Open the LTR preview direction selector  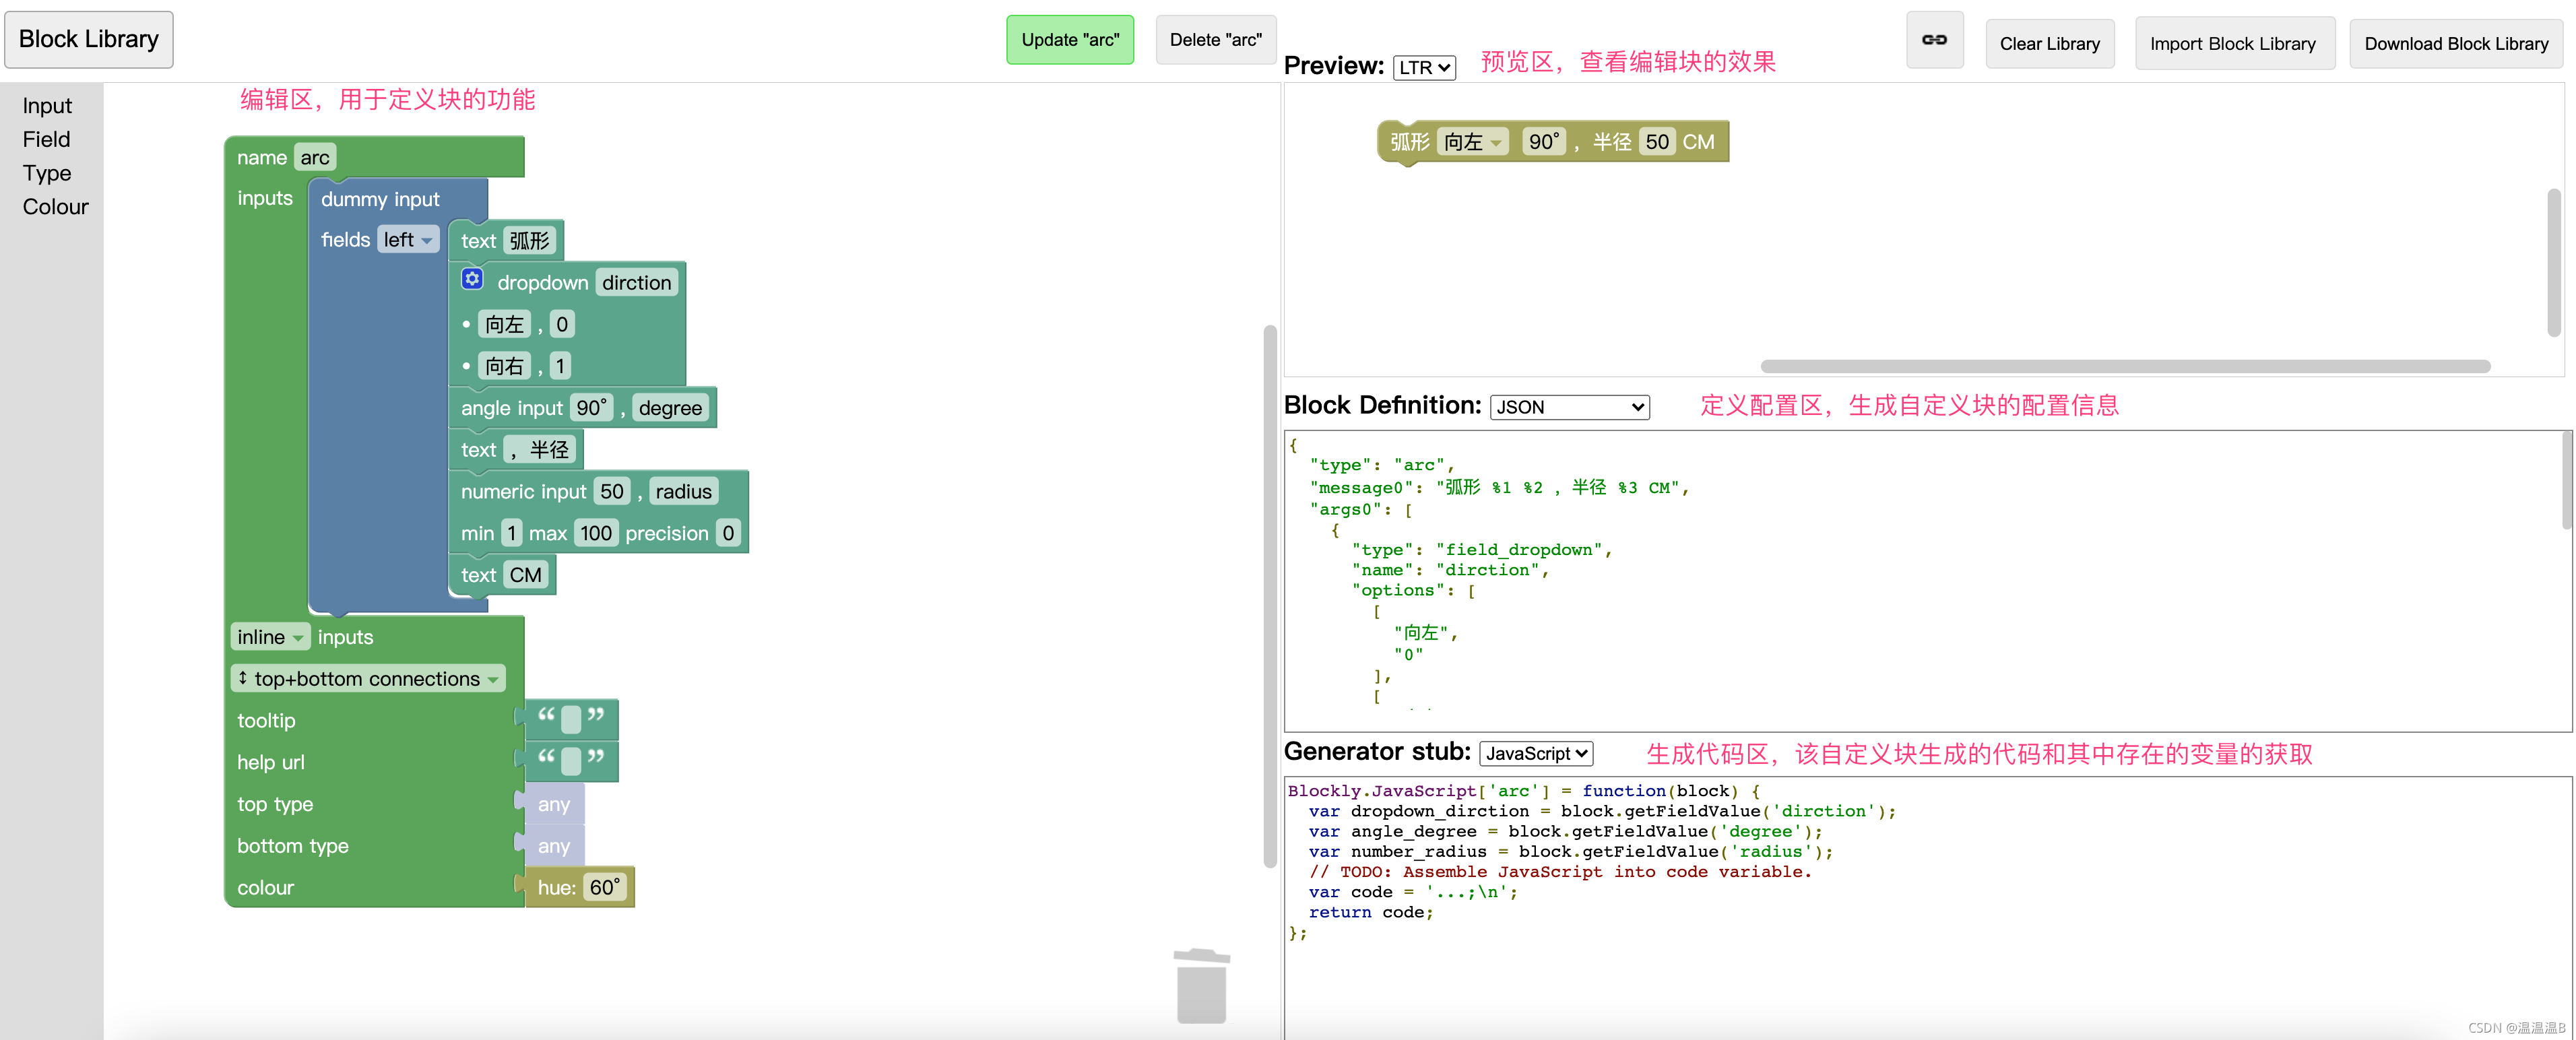click(x=1423, y=67)
